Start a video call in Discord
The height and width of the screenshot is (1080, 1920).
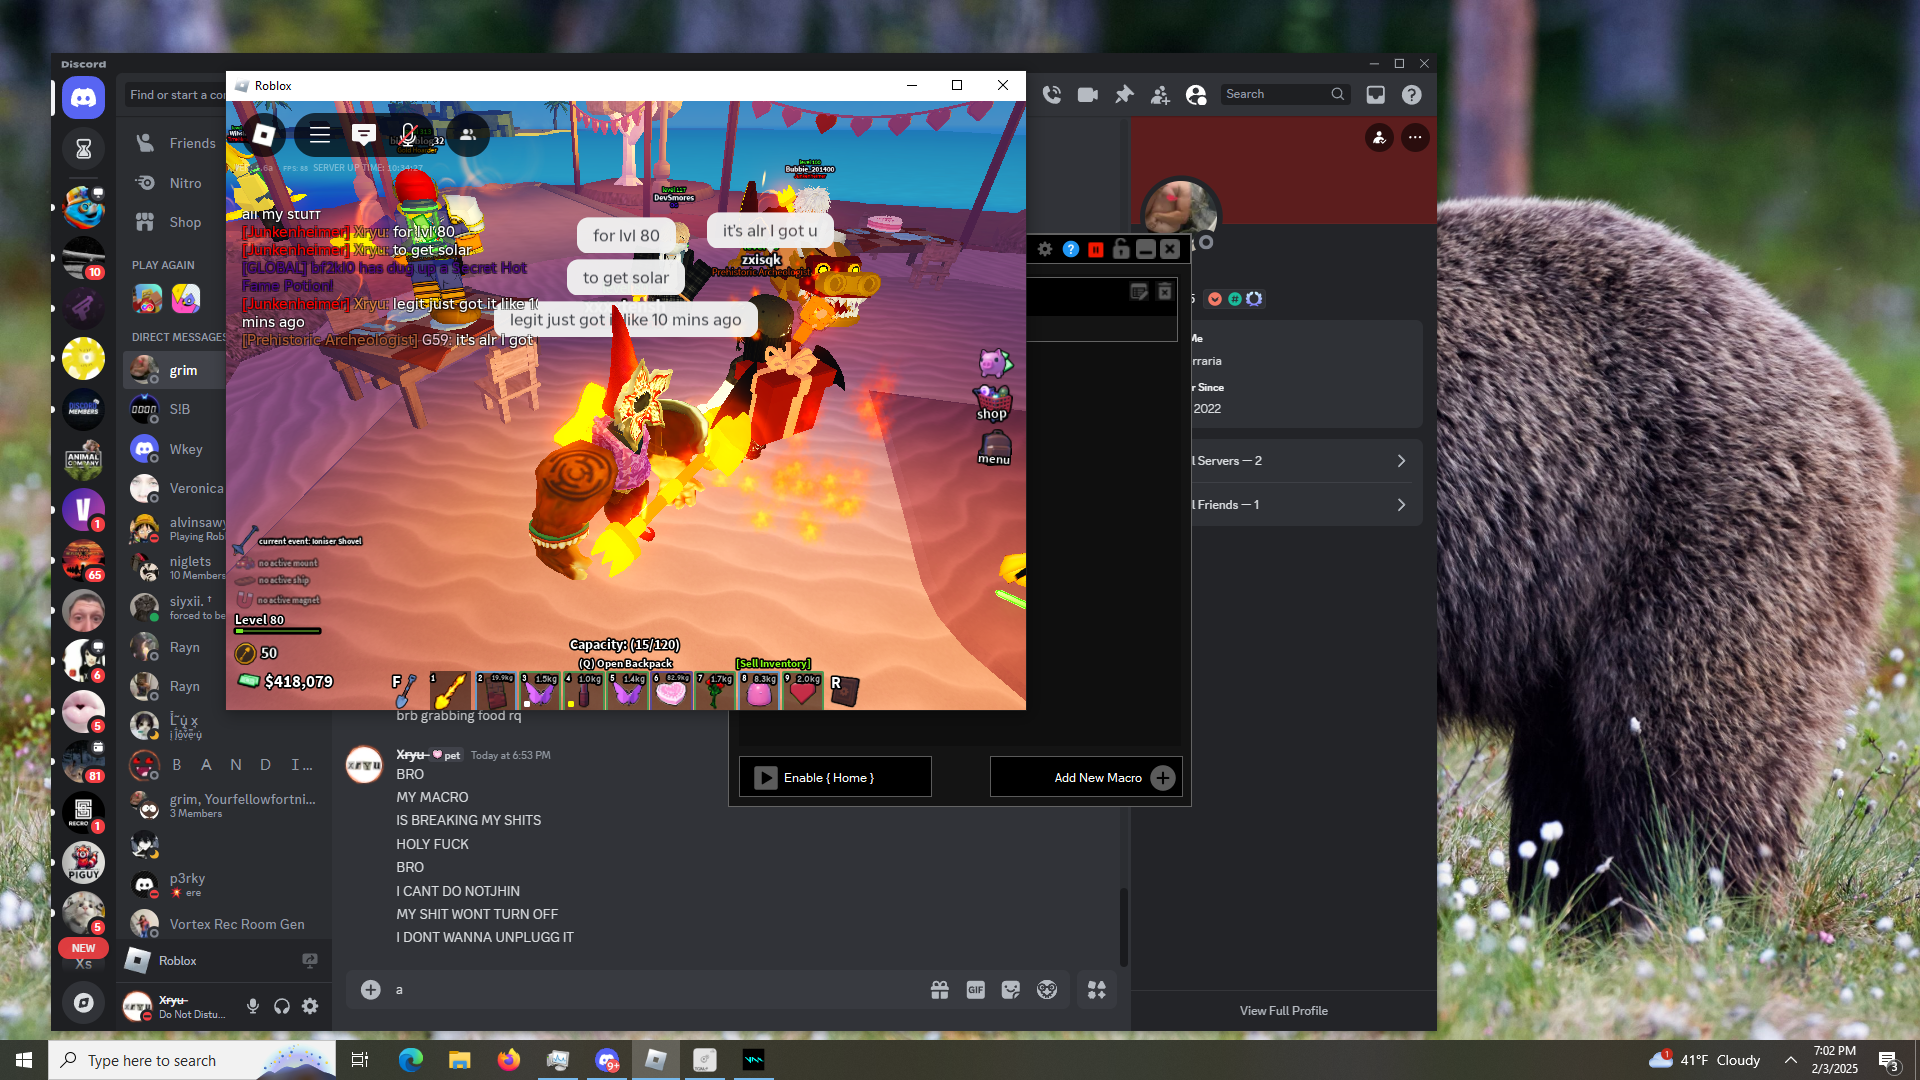tap(1088, 94)
